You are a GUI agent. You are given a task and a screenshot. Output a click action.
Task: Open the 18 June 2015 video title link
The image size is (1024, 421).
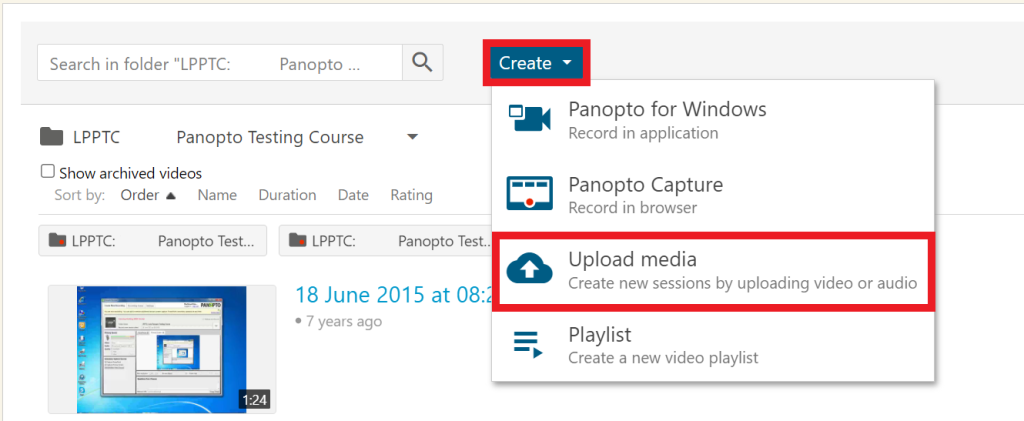tap(393, 294)
